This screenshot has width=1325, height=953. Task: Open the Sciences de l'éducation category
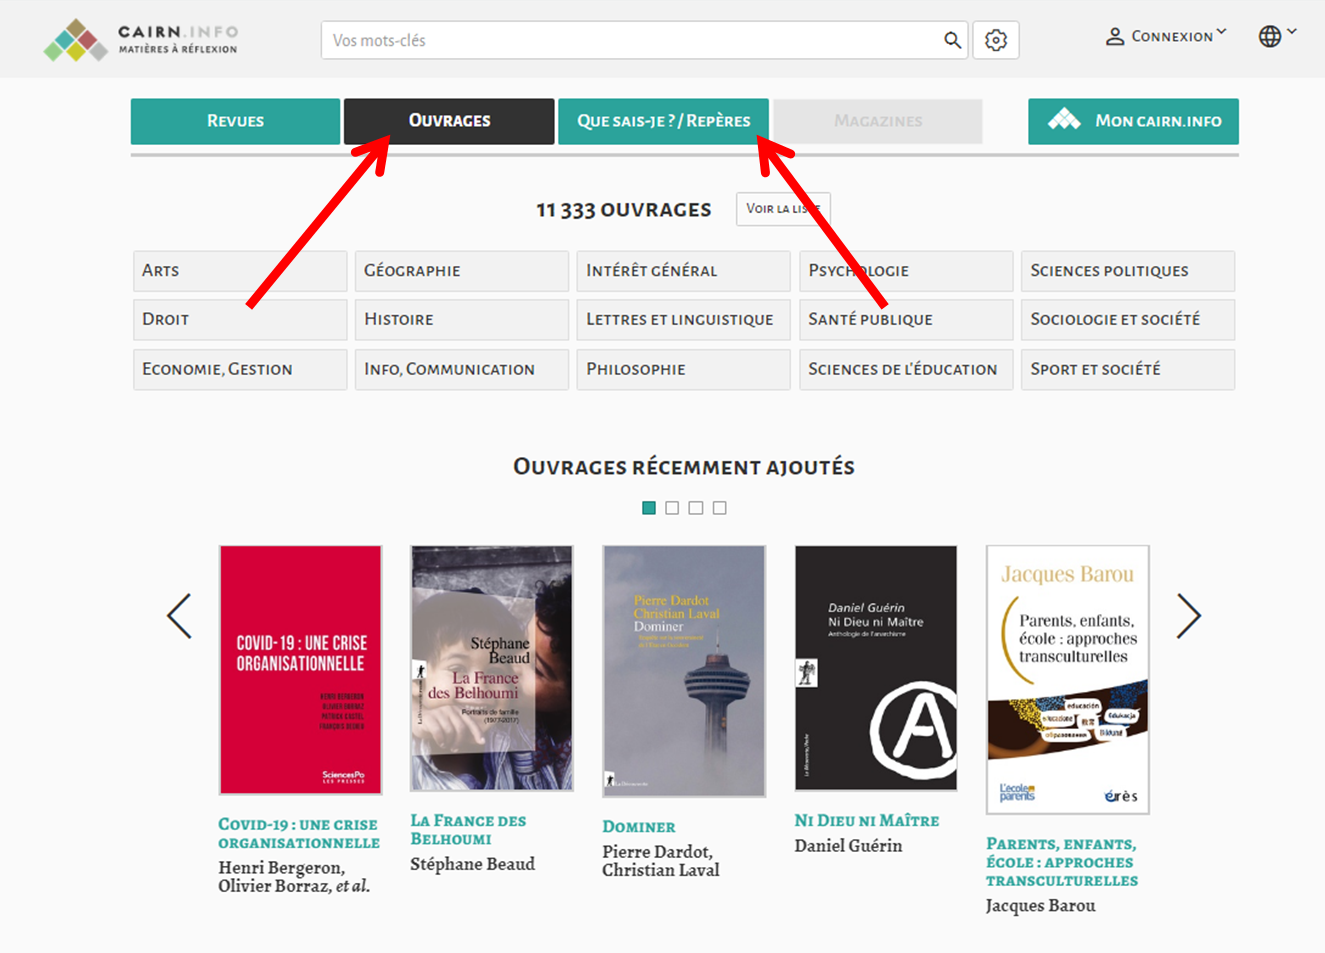click(906, 369)
